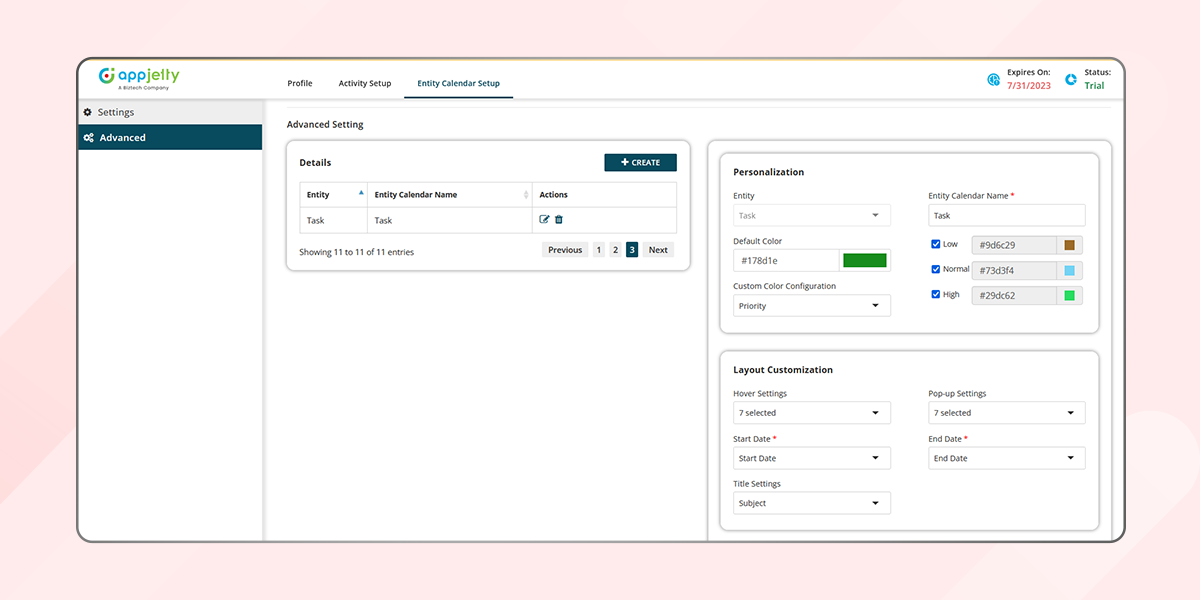
Task: Switch to the Activity Setup tab
Action: (365, 83)
